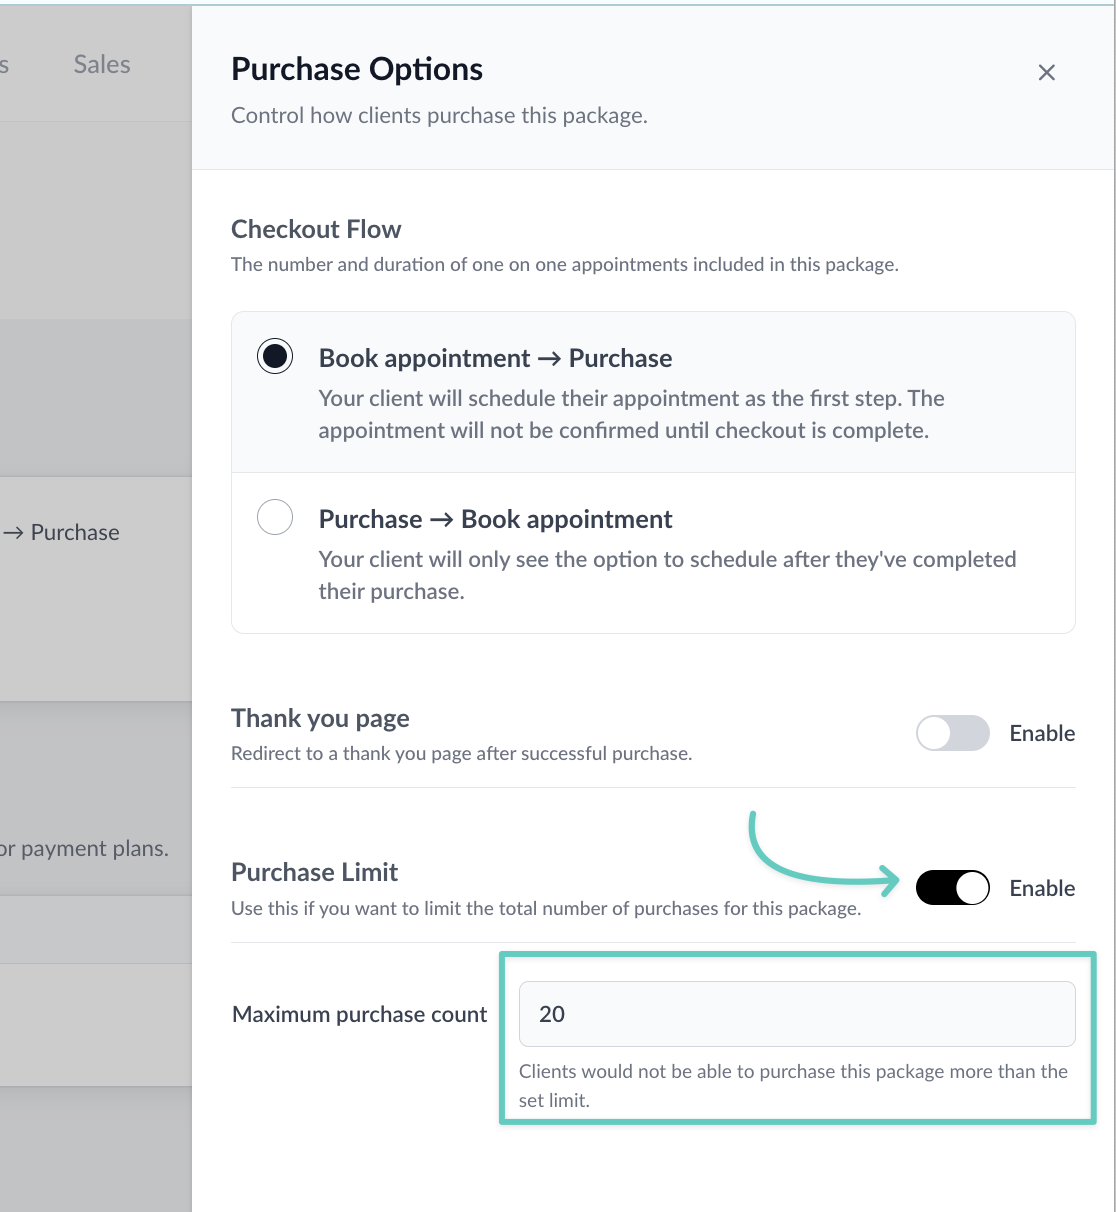Close the Purchase Options panel with the X icon
The width and height of the screenshot is (1116, 1212).
1046,72
